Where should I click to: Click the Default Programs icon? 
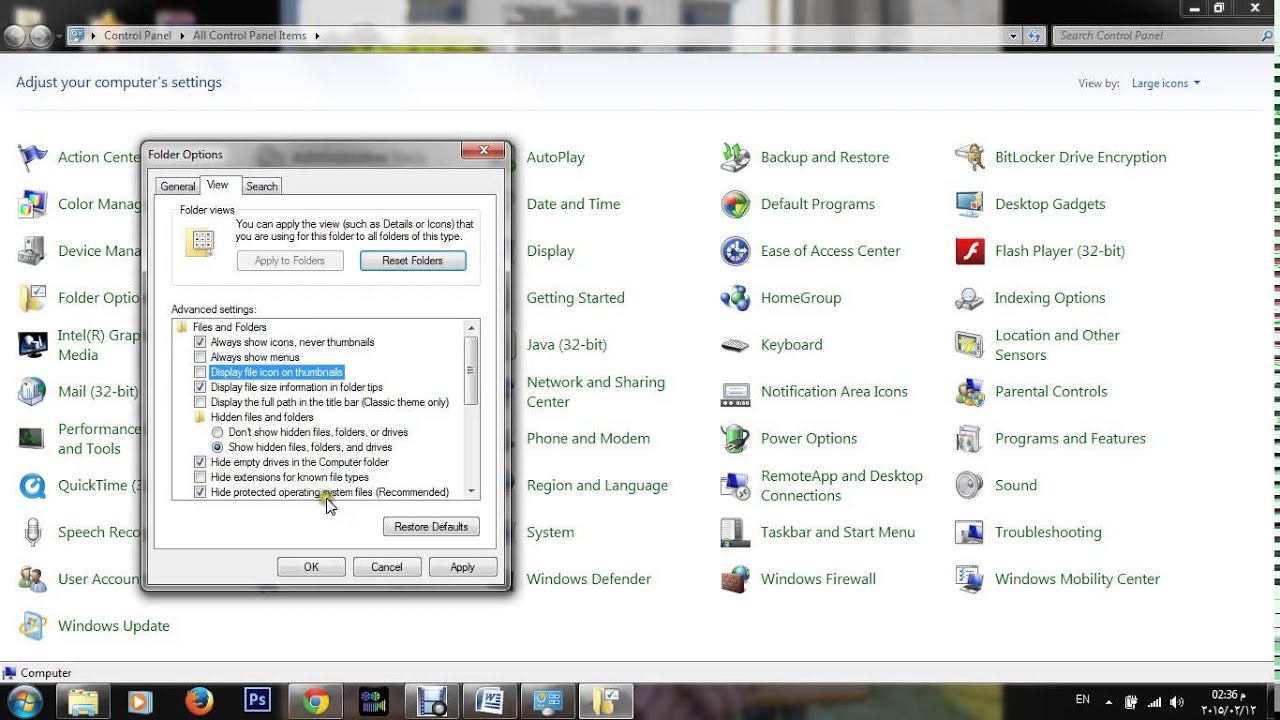(x=736, y=204)
